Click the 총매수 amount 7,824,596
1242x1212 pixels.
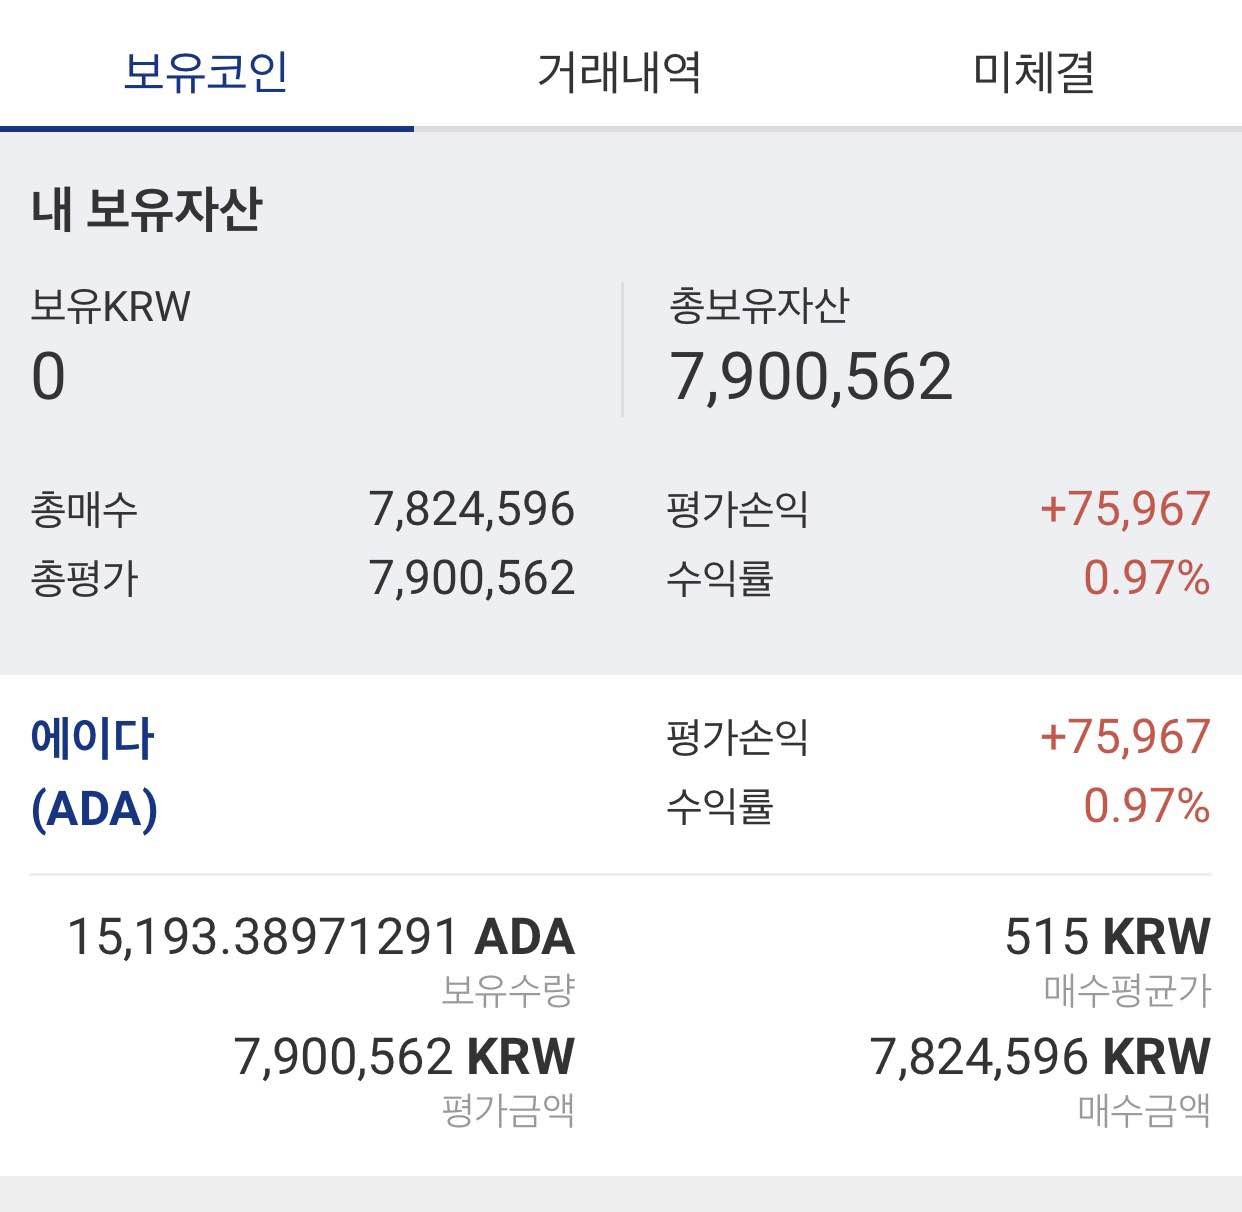470,510
